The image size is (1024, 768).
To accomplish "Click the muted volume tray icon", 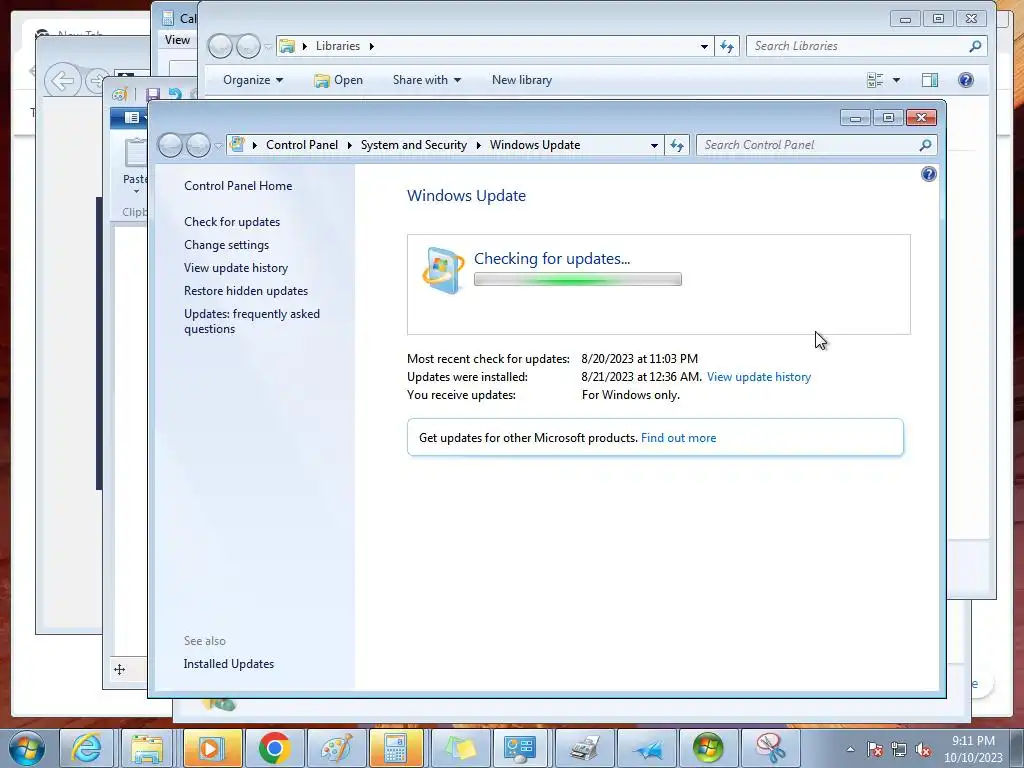I will 923,749.
